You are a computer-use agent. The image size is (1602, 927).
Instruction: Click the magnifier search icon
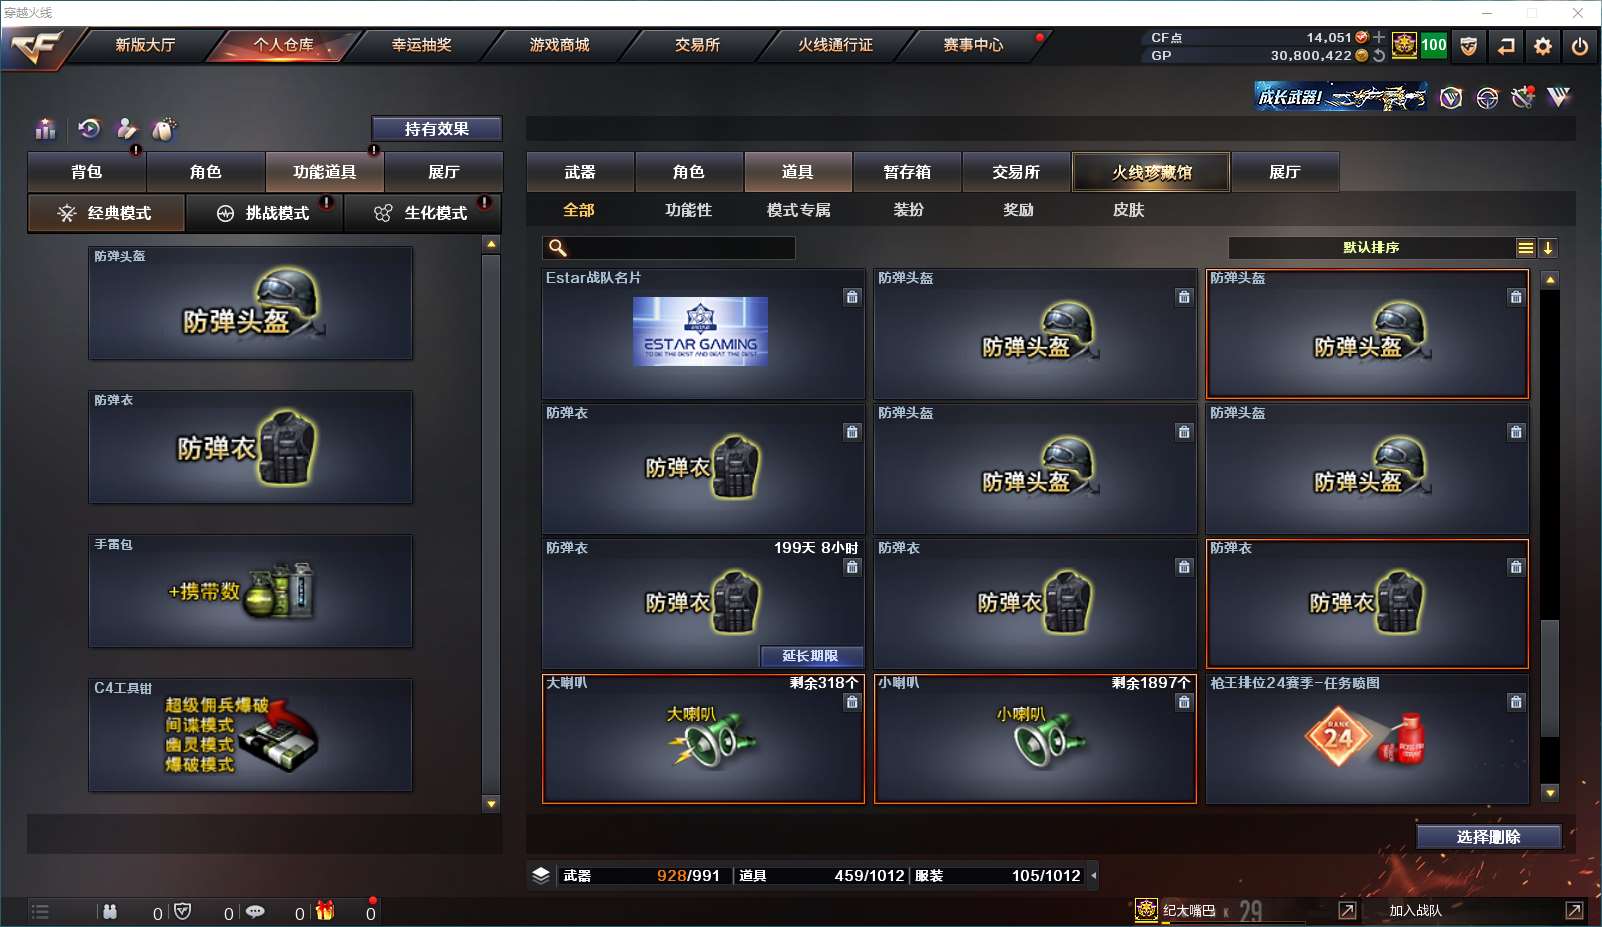tap(558, 248)
